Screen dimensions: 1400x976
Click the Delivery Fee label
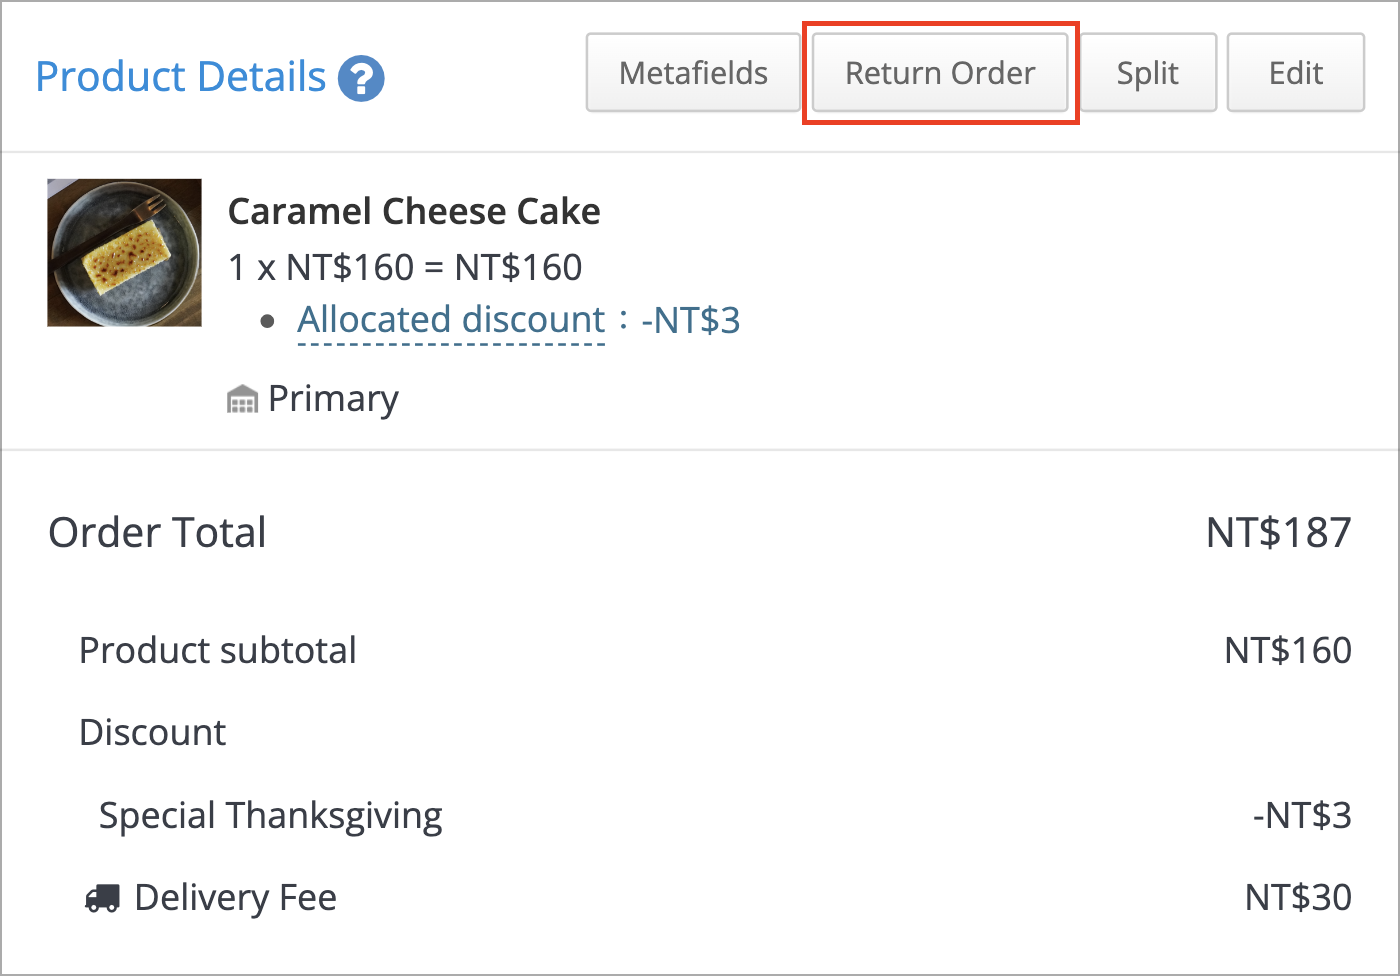point(236,898)
